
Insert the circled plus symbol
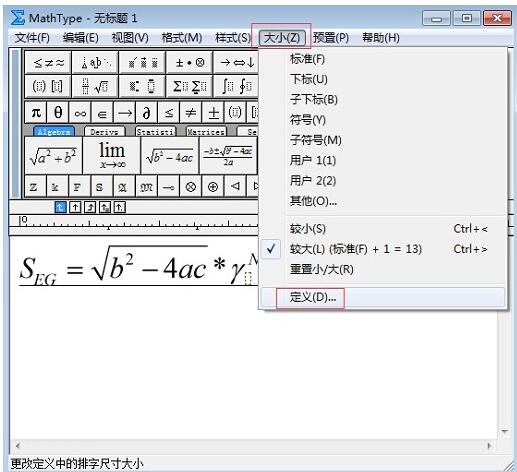tap(213, 187)
